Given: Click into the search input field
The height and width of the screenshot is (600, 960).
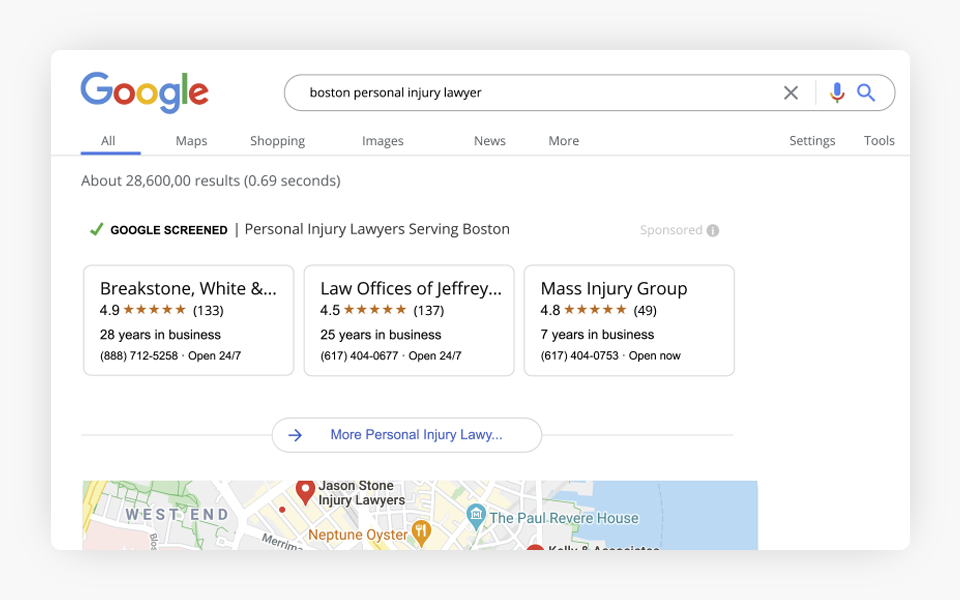Looking at the screenshot, I should pyautogui.click(x=530, y=93).
